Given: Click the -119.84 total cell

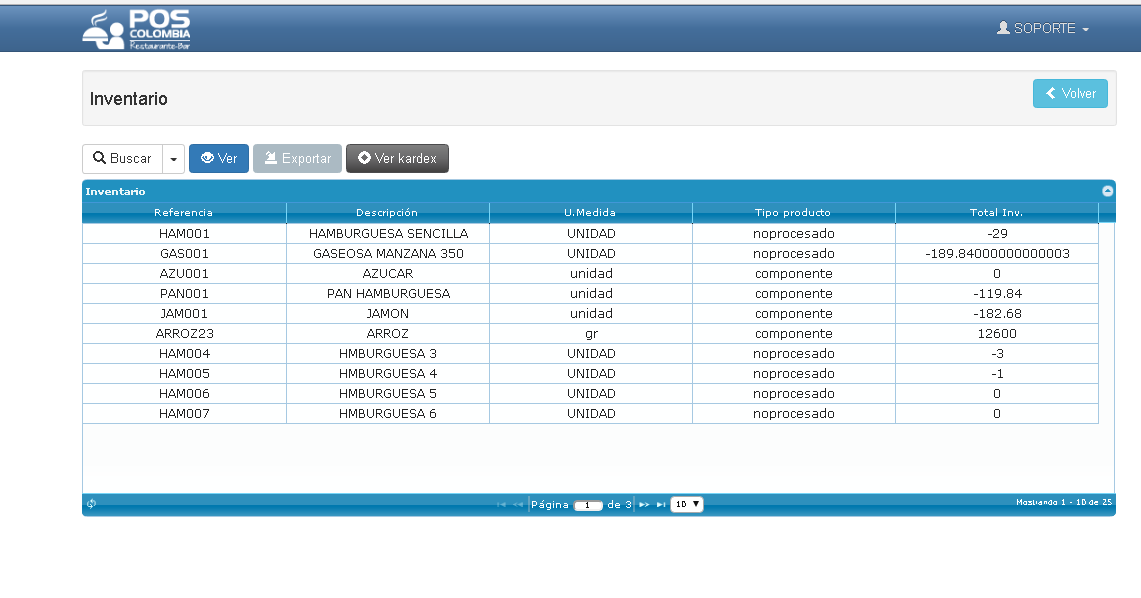Looking at the screenshot, I should tap(997, 294).
